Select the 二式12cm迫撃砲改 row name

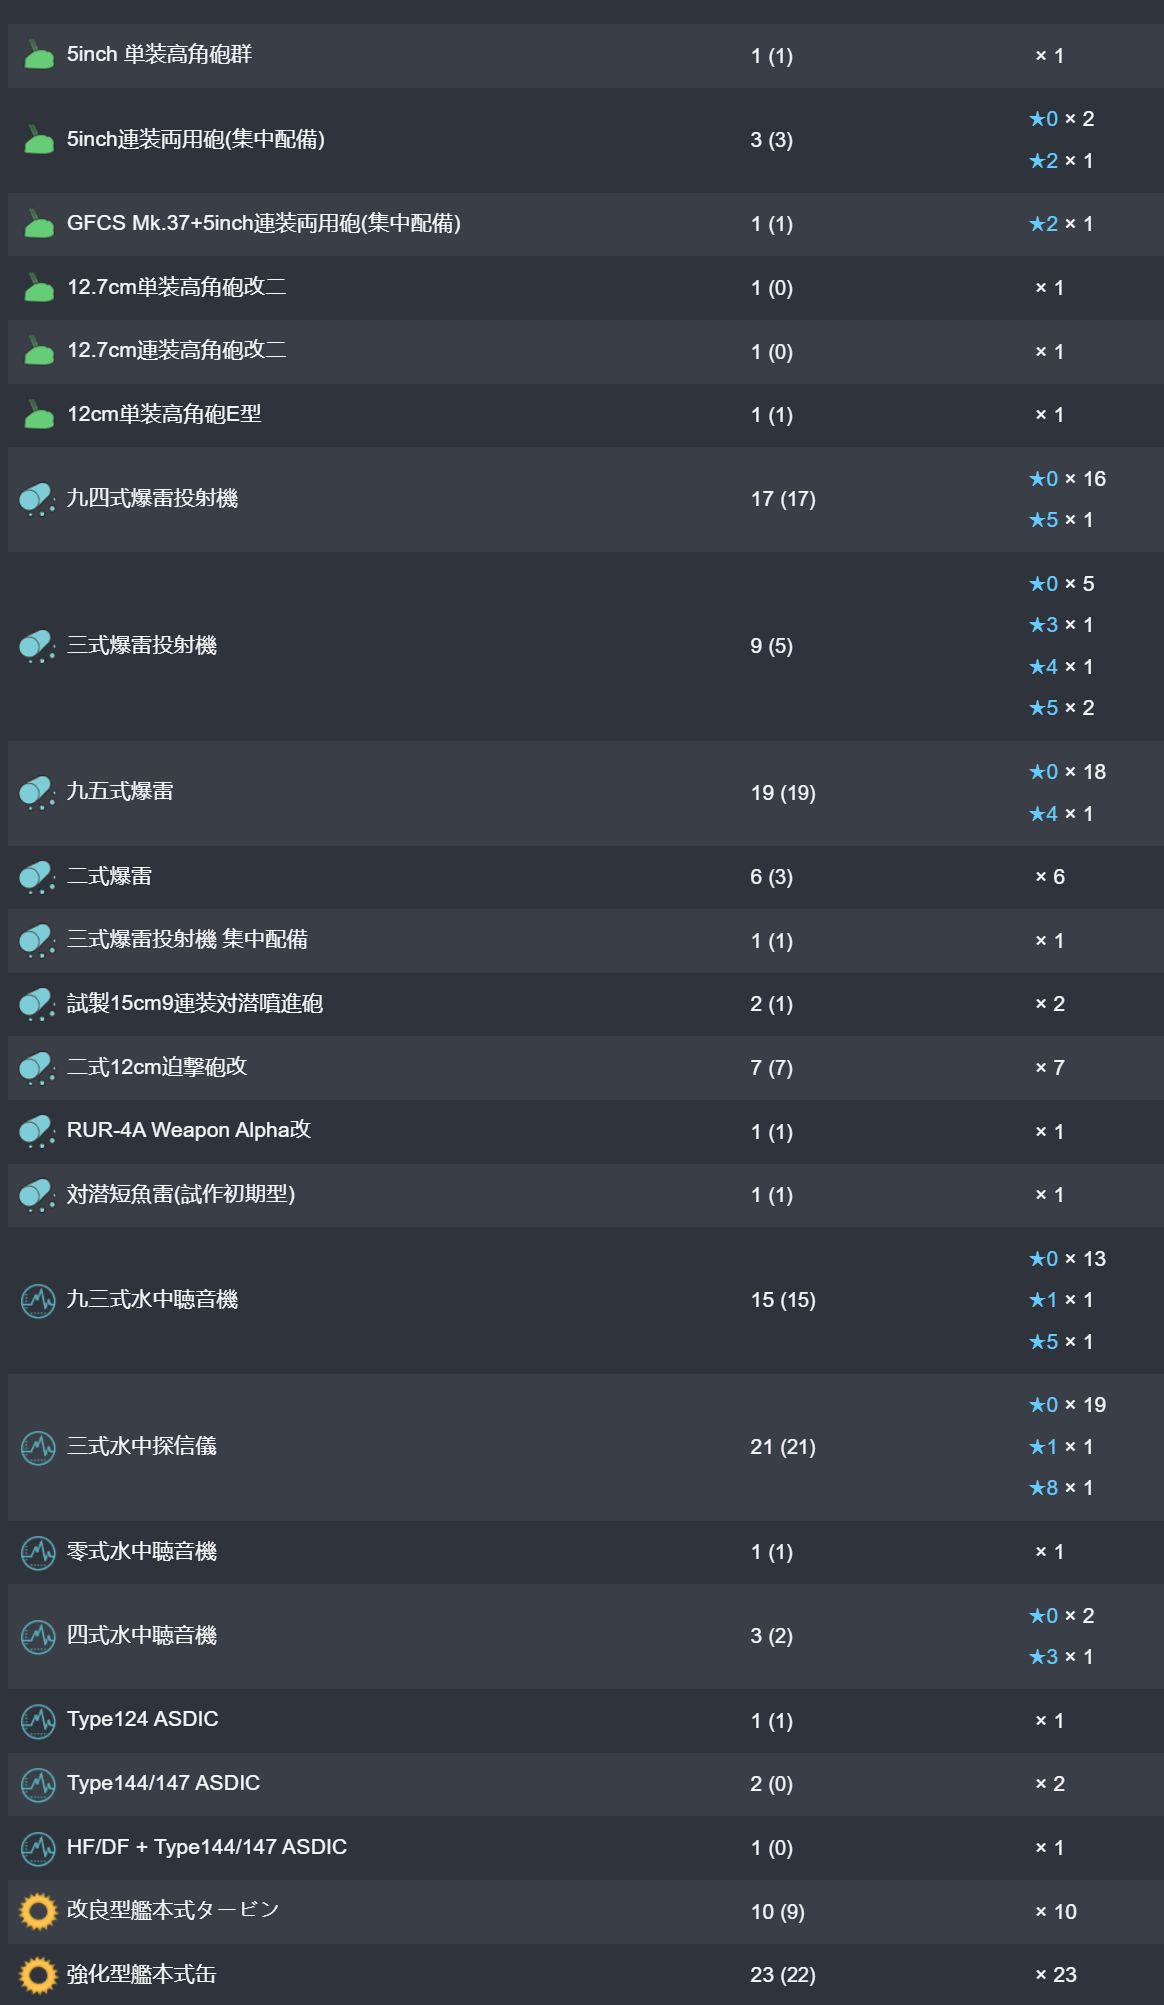point(156,1067)
